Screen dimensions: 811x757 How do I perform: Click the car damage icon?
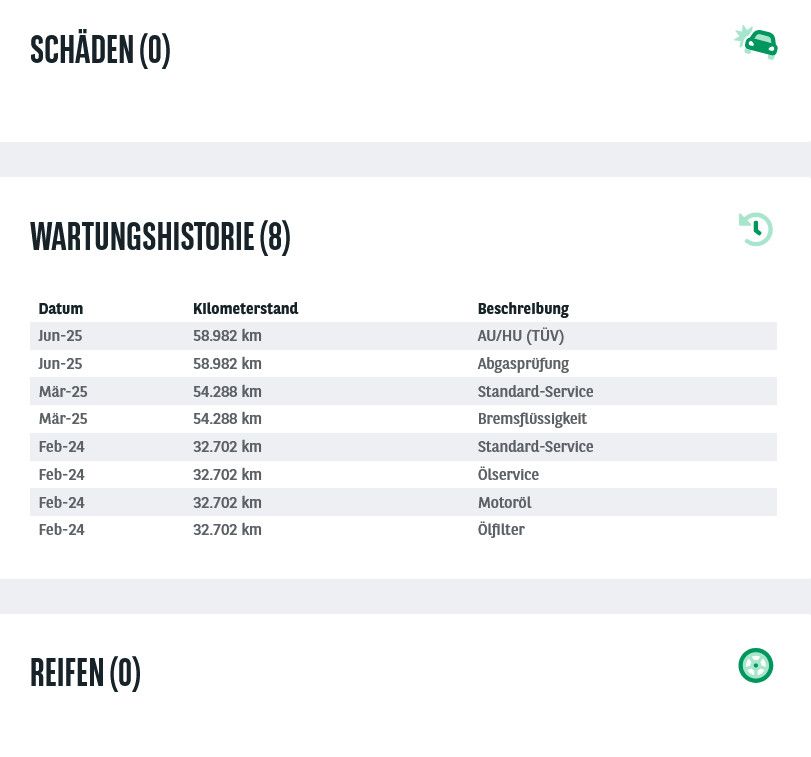pos(756,42)
